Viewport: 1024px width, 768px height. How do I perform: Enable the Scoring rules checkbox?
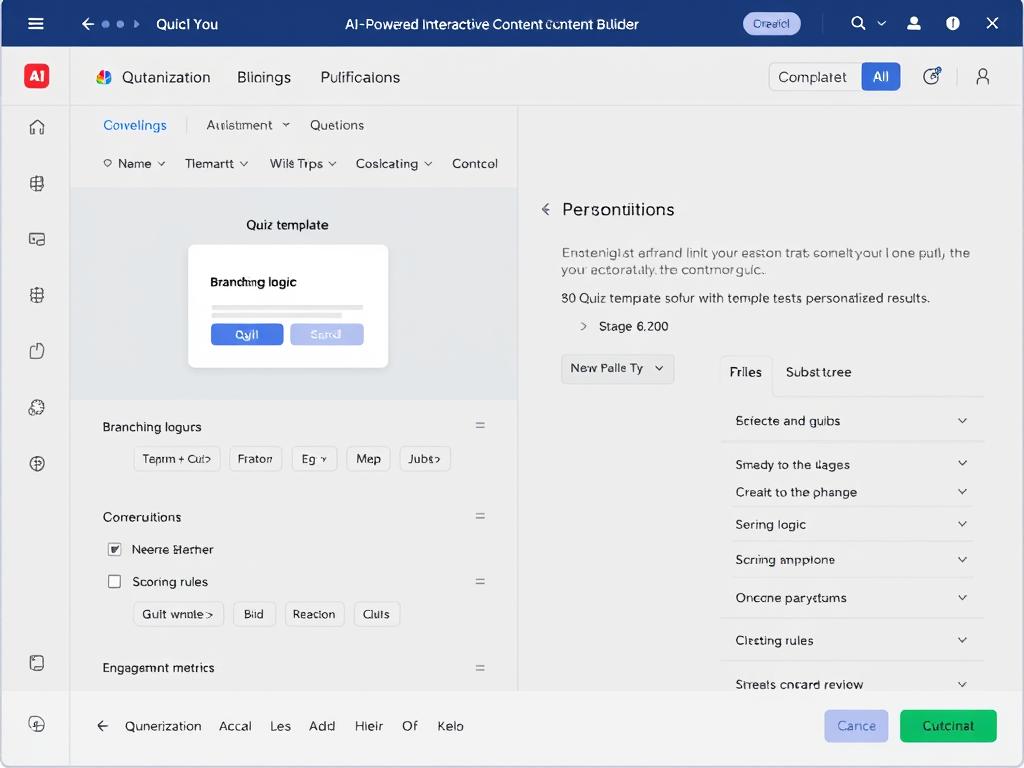point(115,581)
